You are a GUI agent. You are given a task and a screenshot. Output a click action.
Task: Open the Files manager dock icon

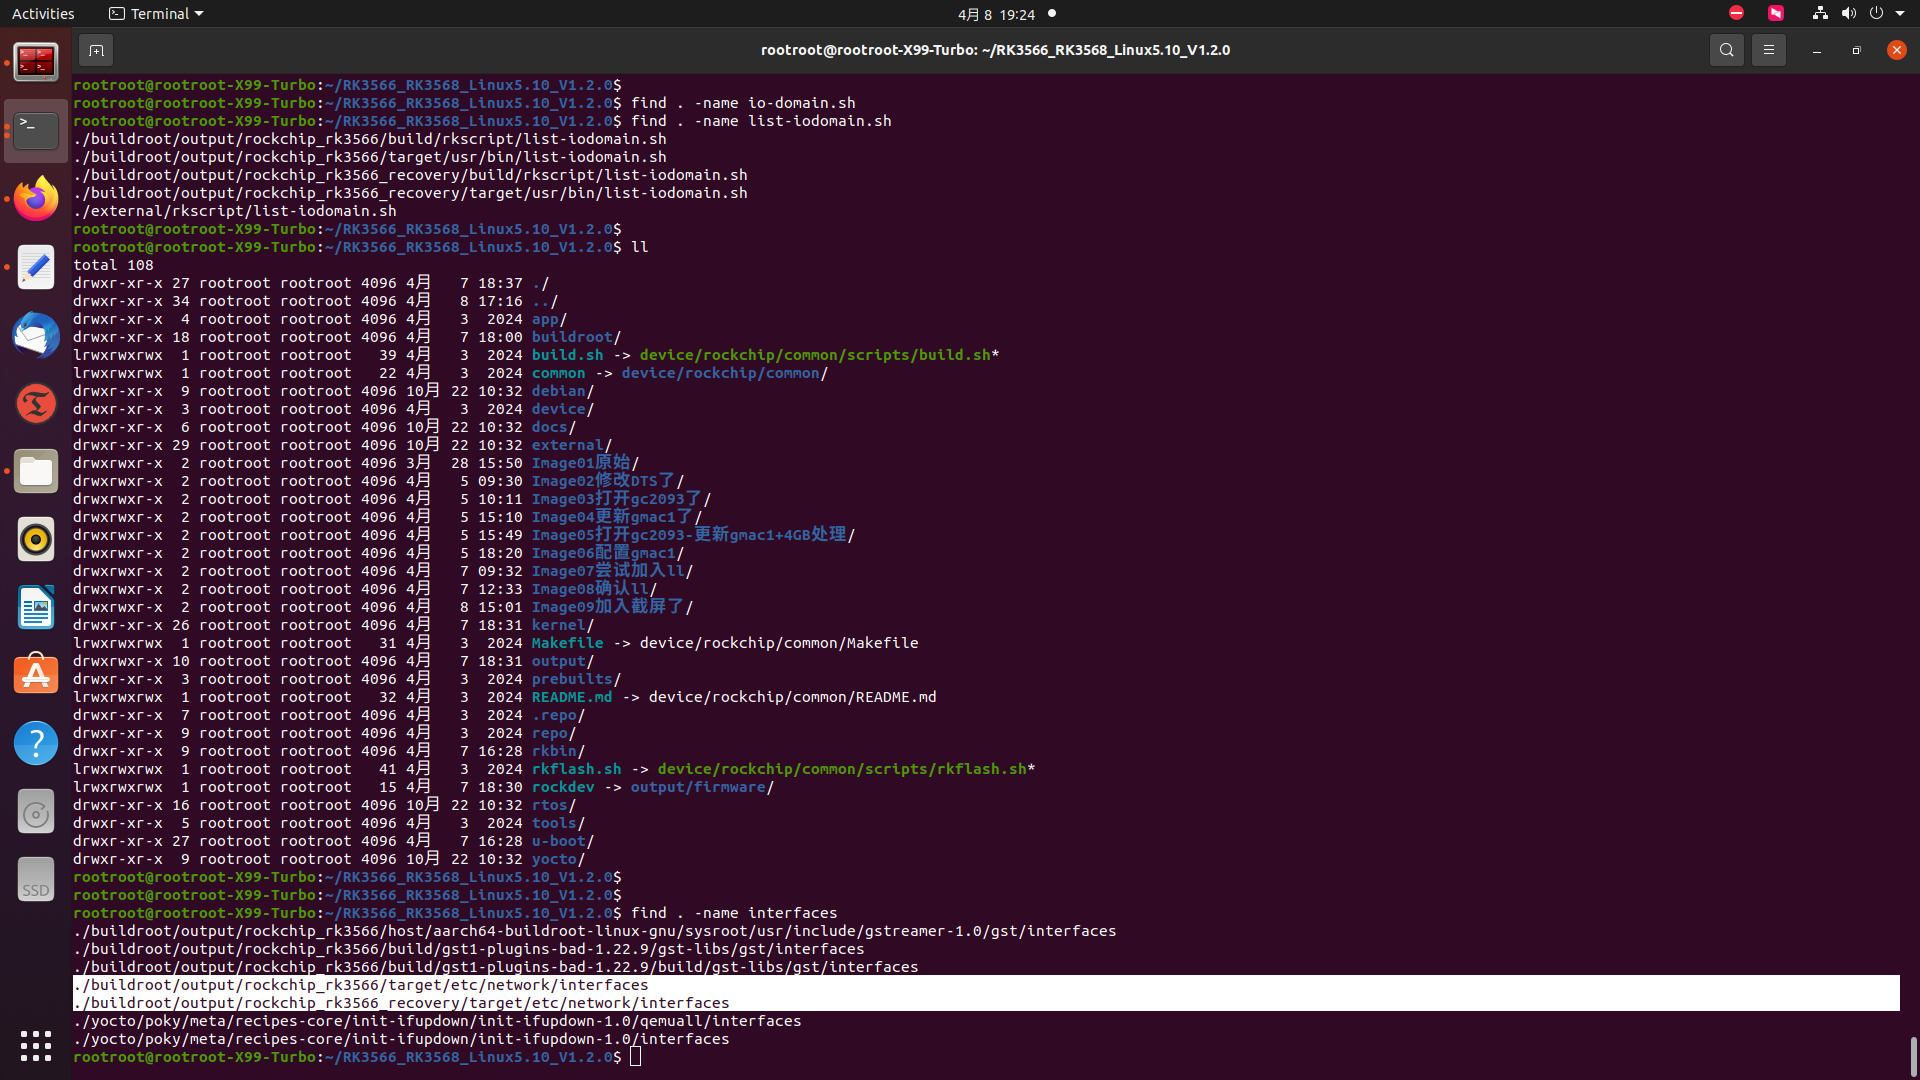36,471
